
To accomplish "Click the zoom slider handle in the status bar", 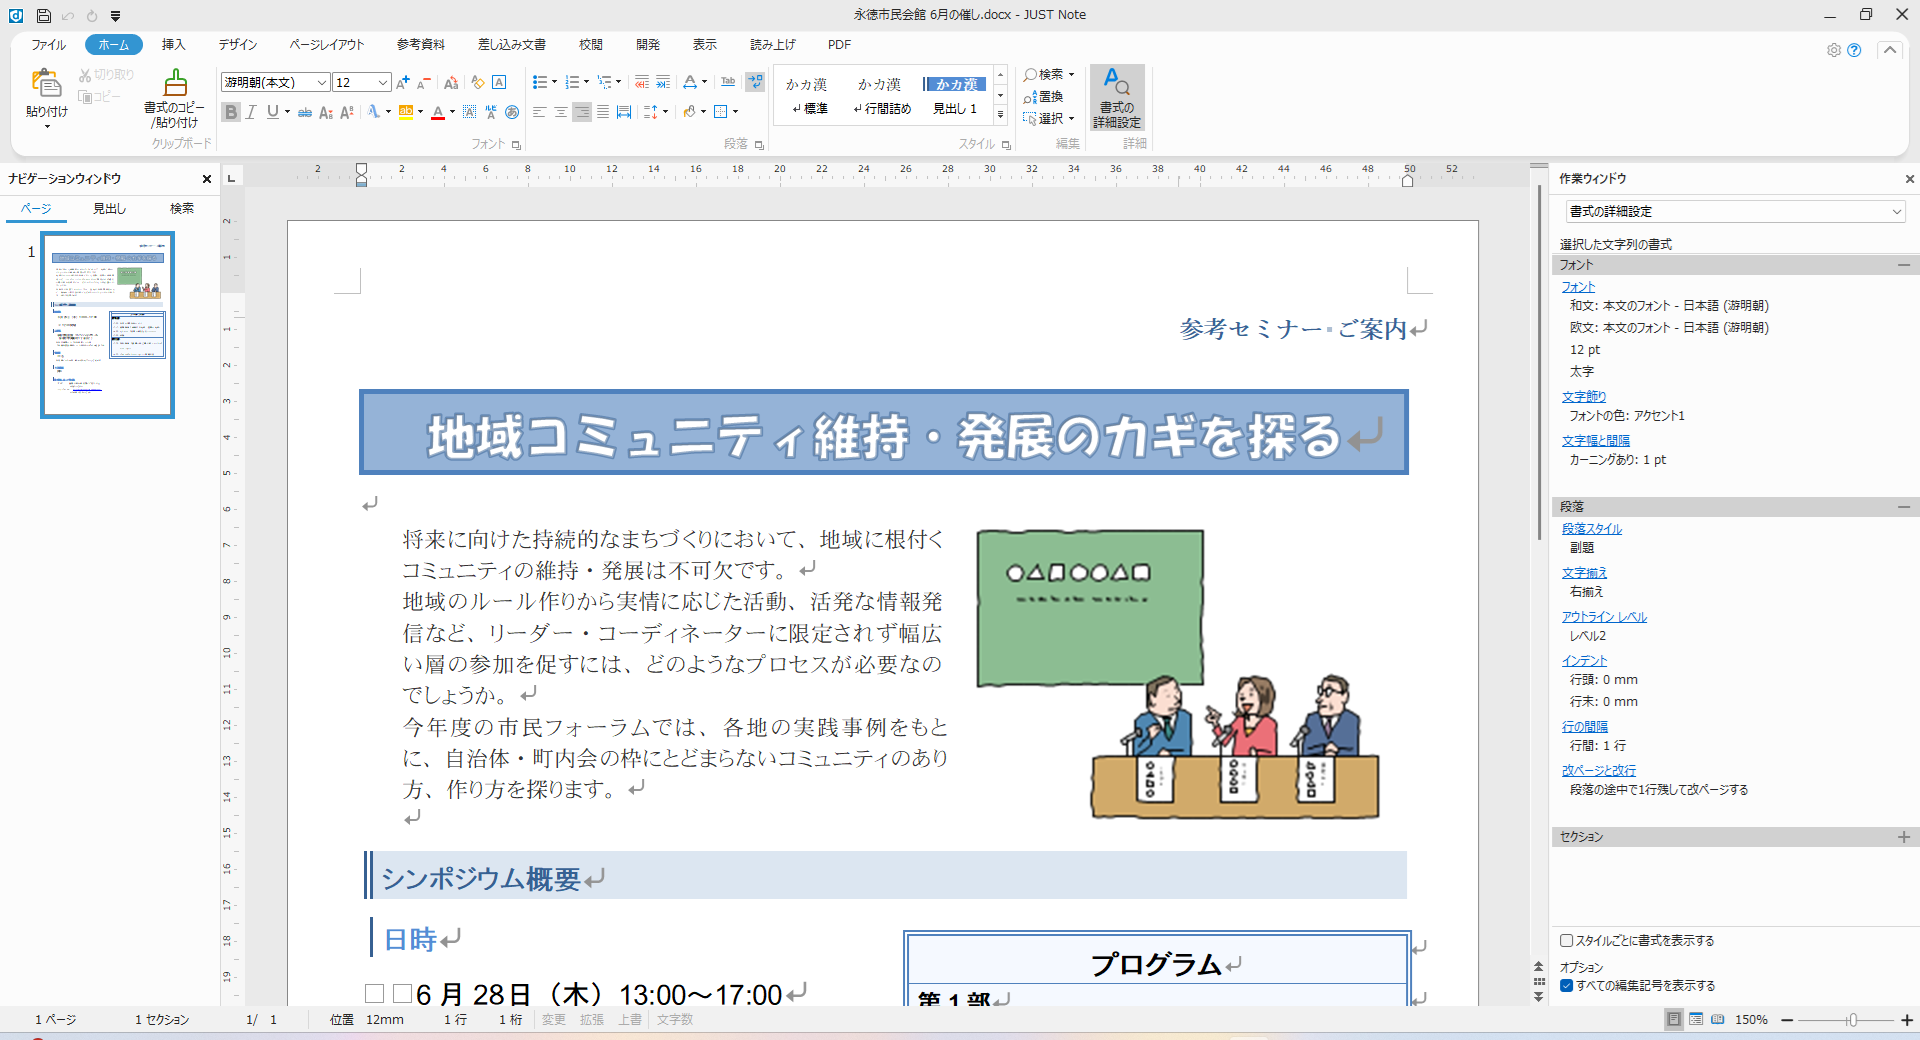I will [1851, 1020].
